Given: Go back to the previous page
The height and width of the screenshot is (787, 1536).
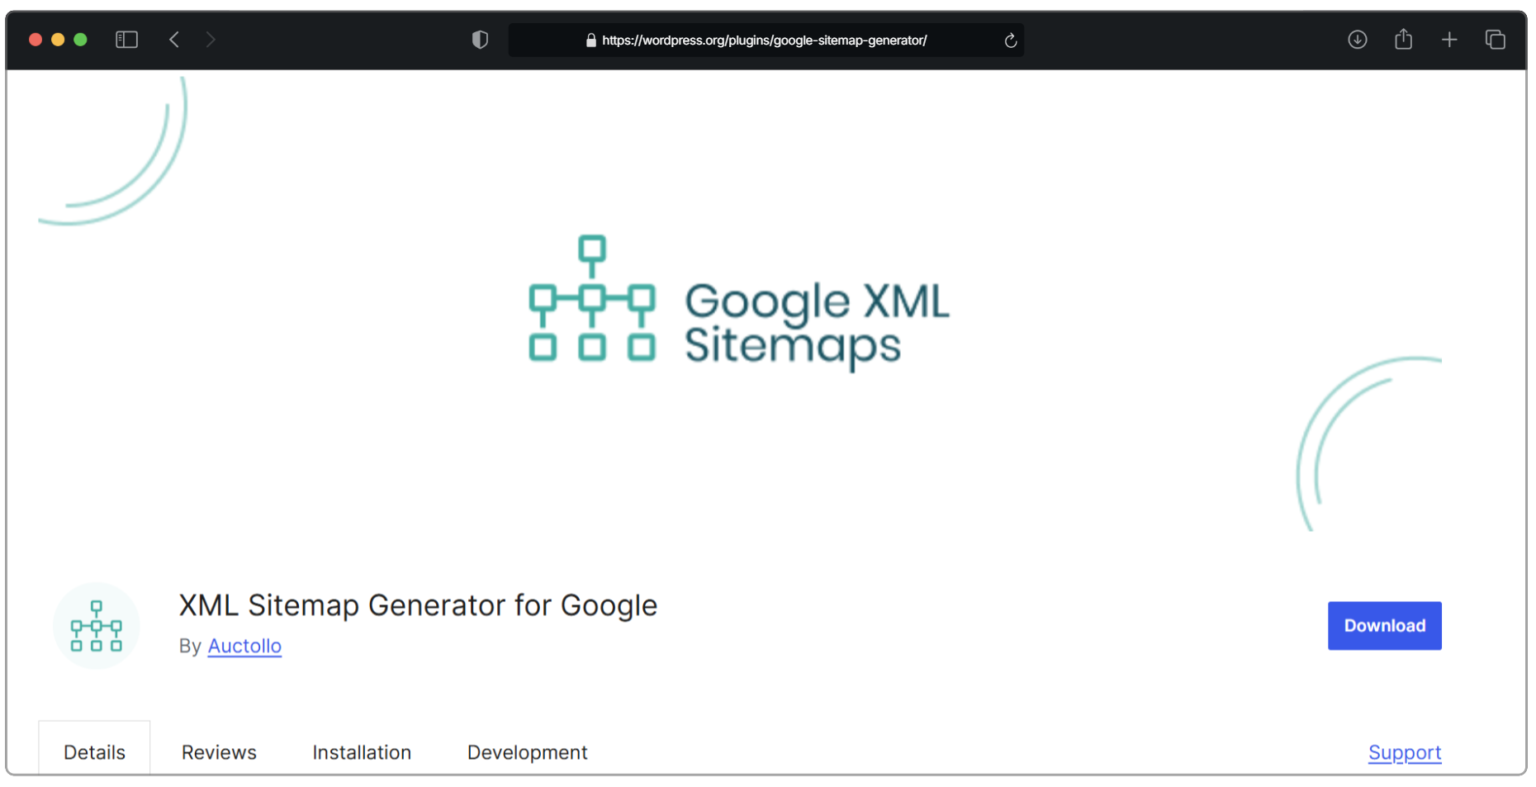Looking at the screenshot, I should 174,39.
